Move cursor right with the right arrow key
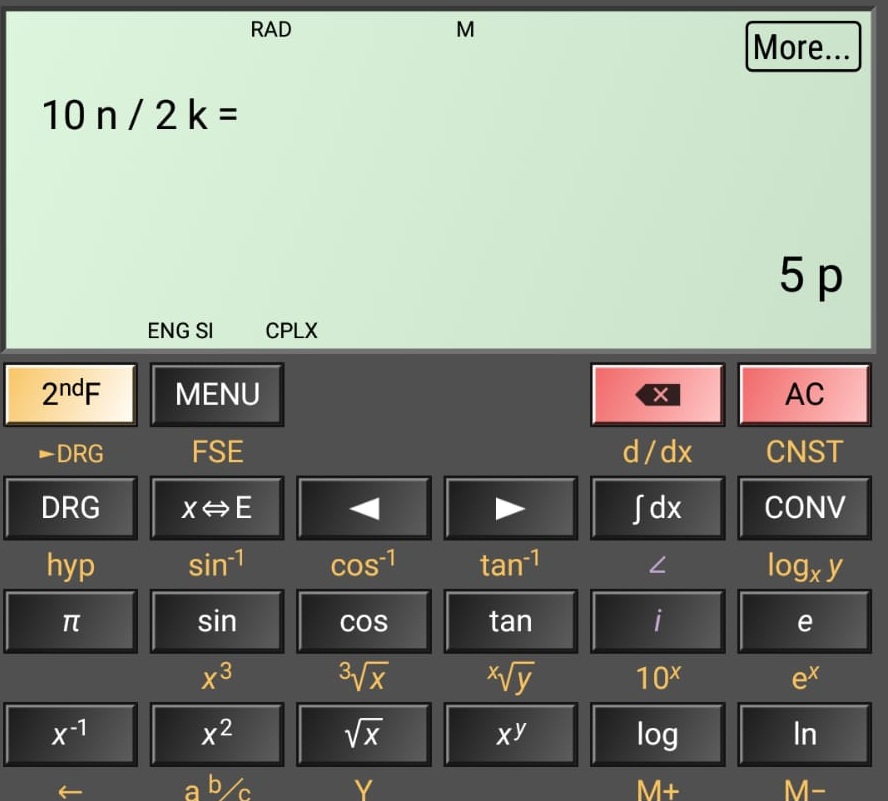 click(x=510, y=508)
